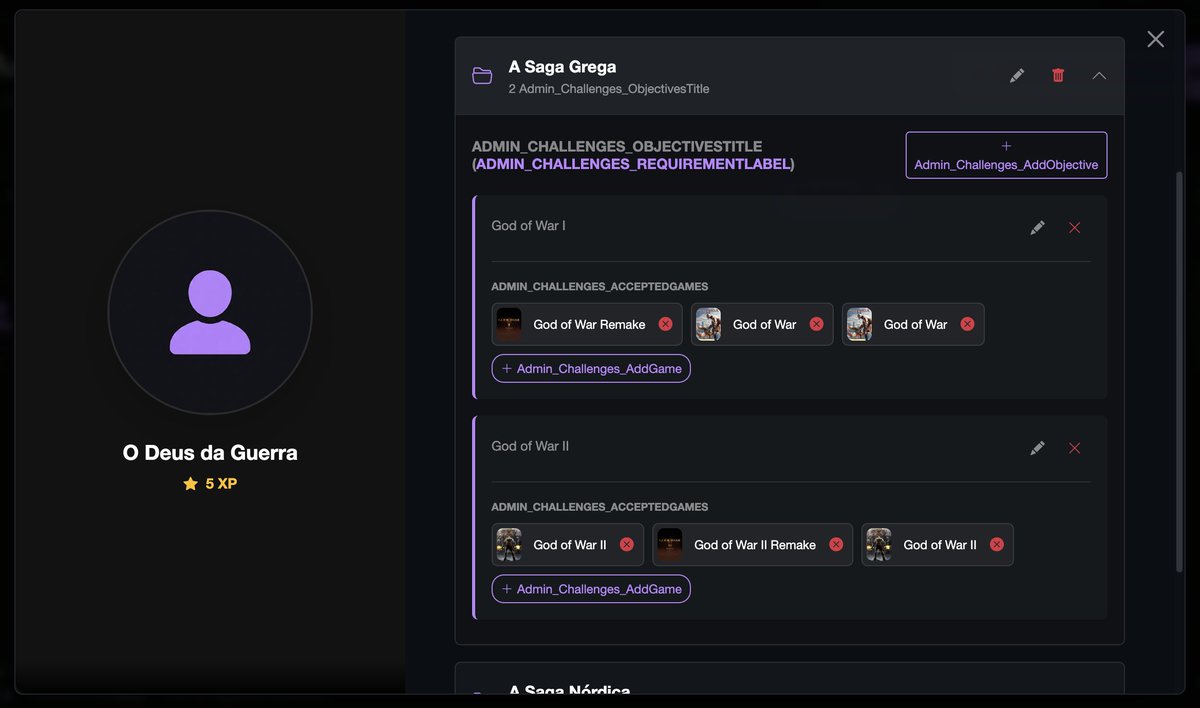Remove the God of War II chip after the Remake chip
This screenshot has height=708, width=1200.
(997, 545)
